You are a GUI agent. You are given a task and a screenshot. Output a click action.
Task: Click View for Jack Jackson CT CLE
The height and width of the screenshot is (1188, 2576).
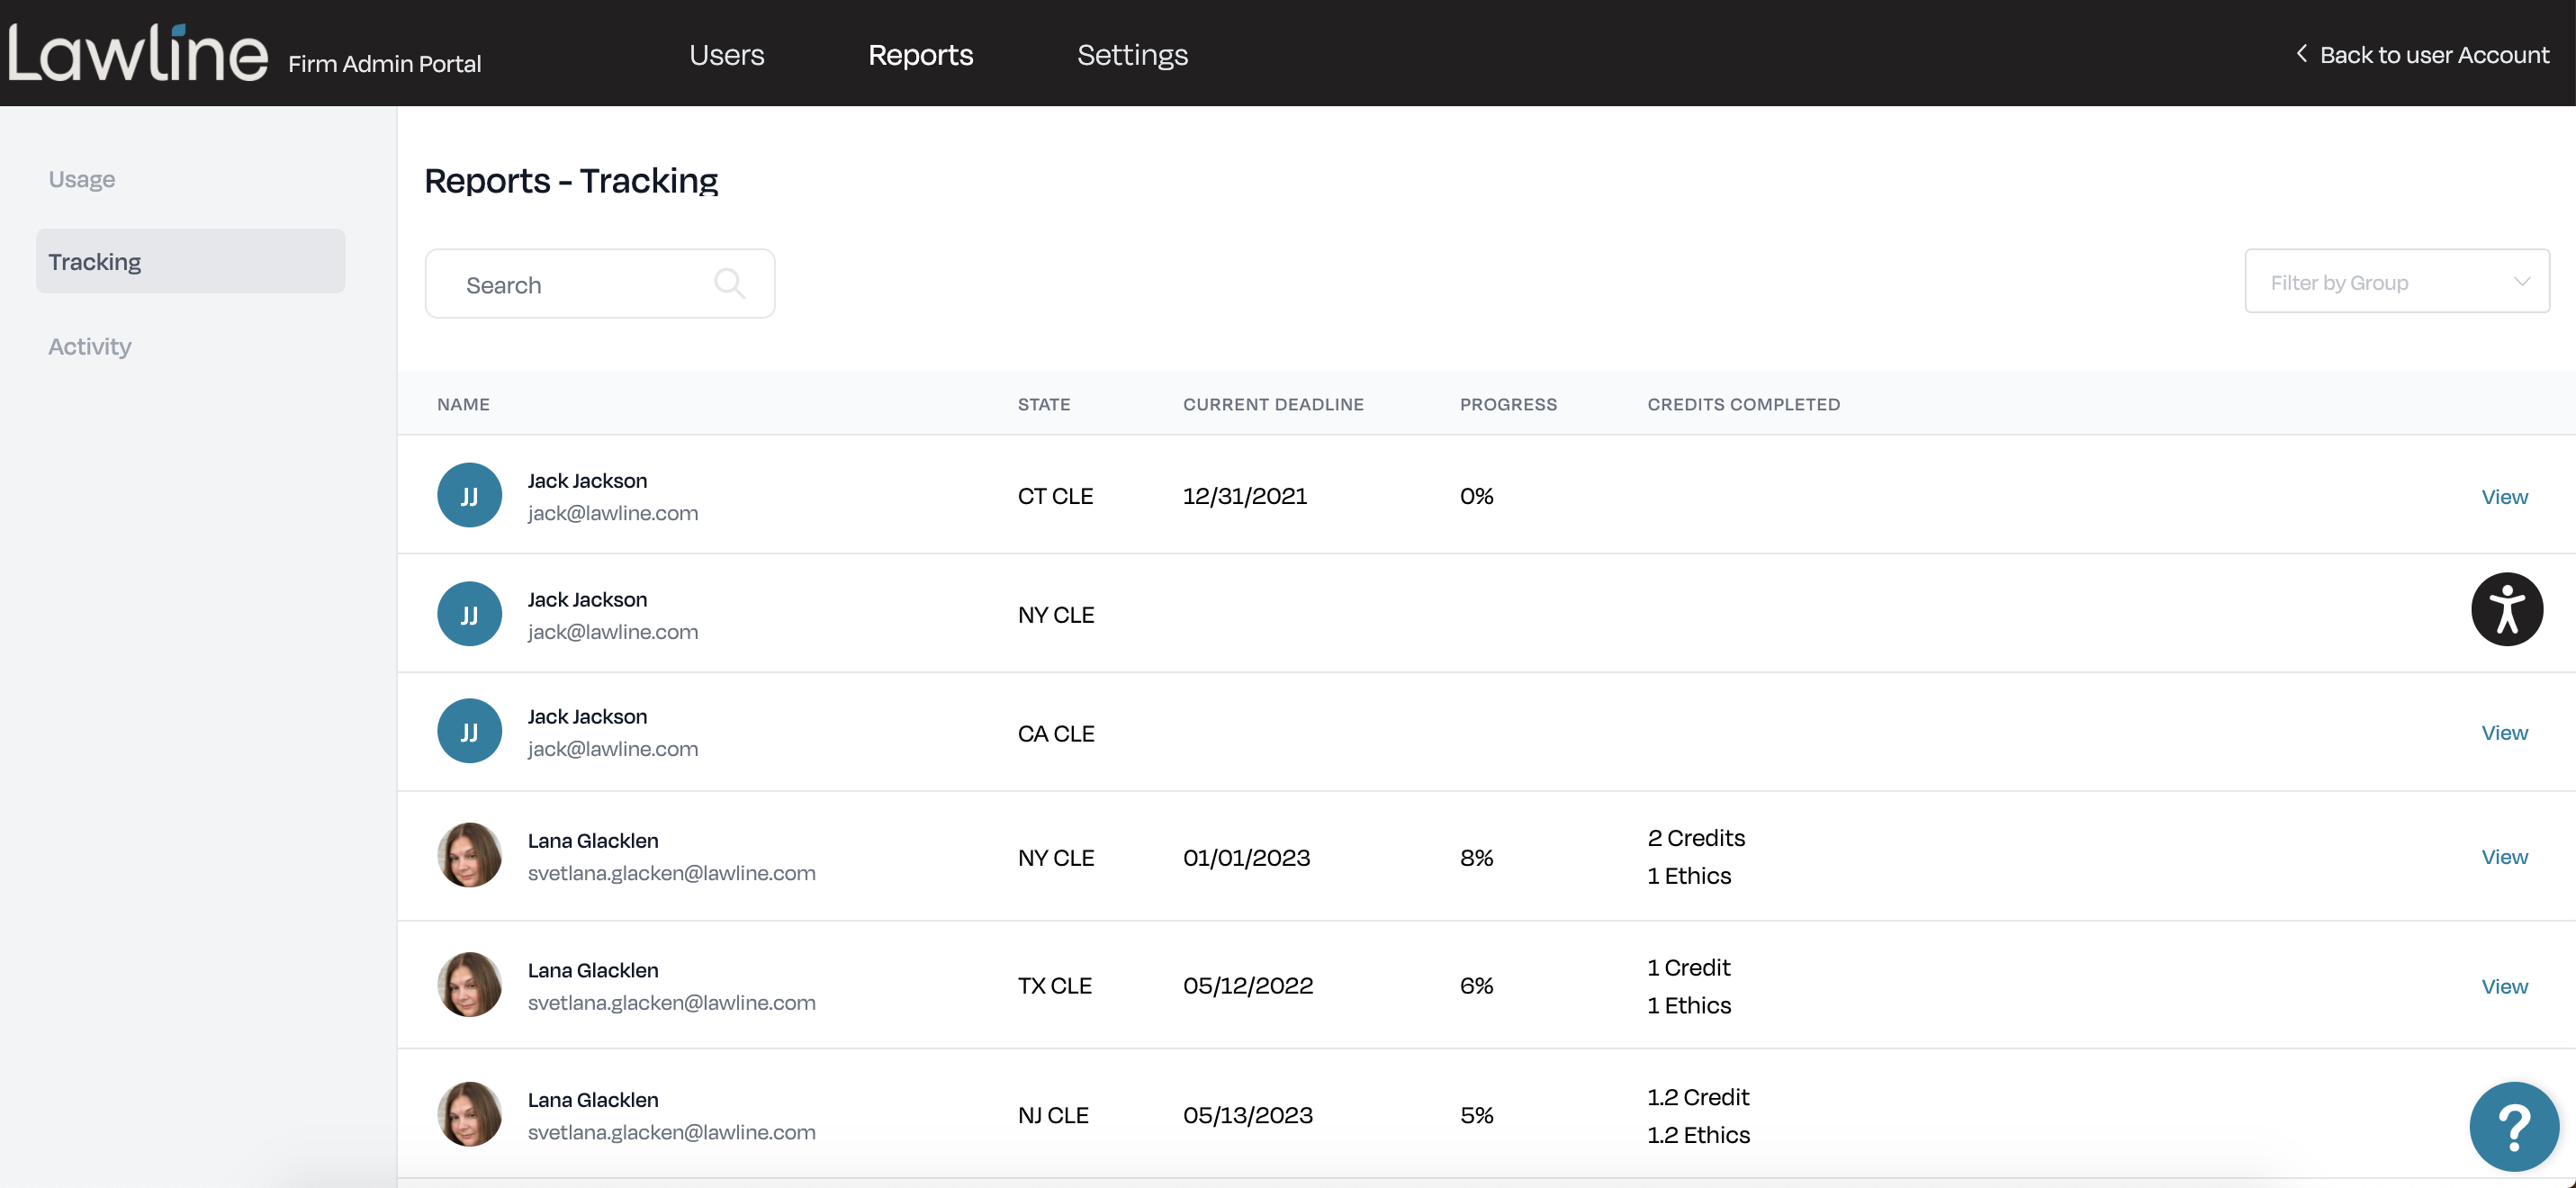tap(2504, 495)
